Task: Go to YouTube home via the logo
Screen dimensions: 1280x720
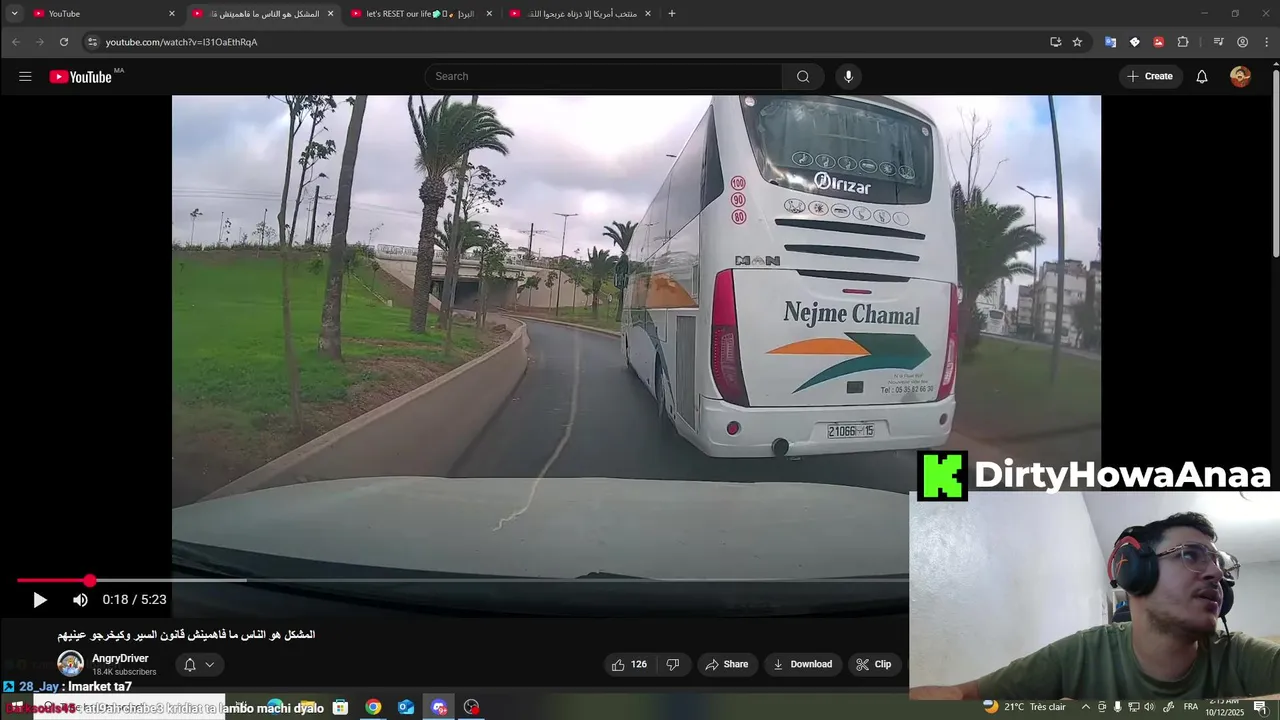Action: tap(81, 76)
